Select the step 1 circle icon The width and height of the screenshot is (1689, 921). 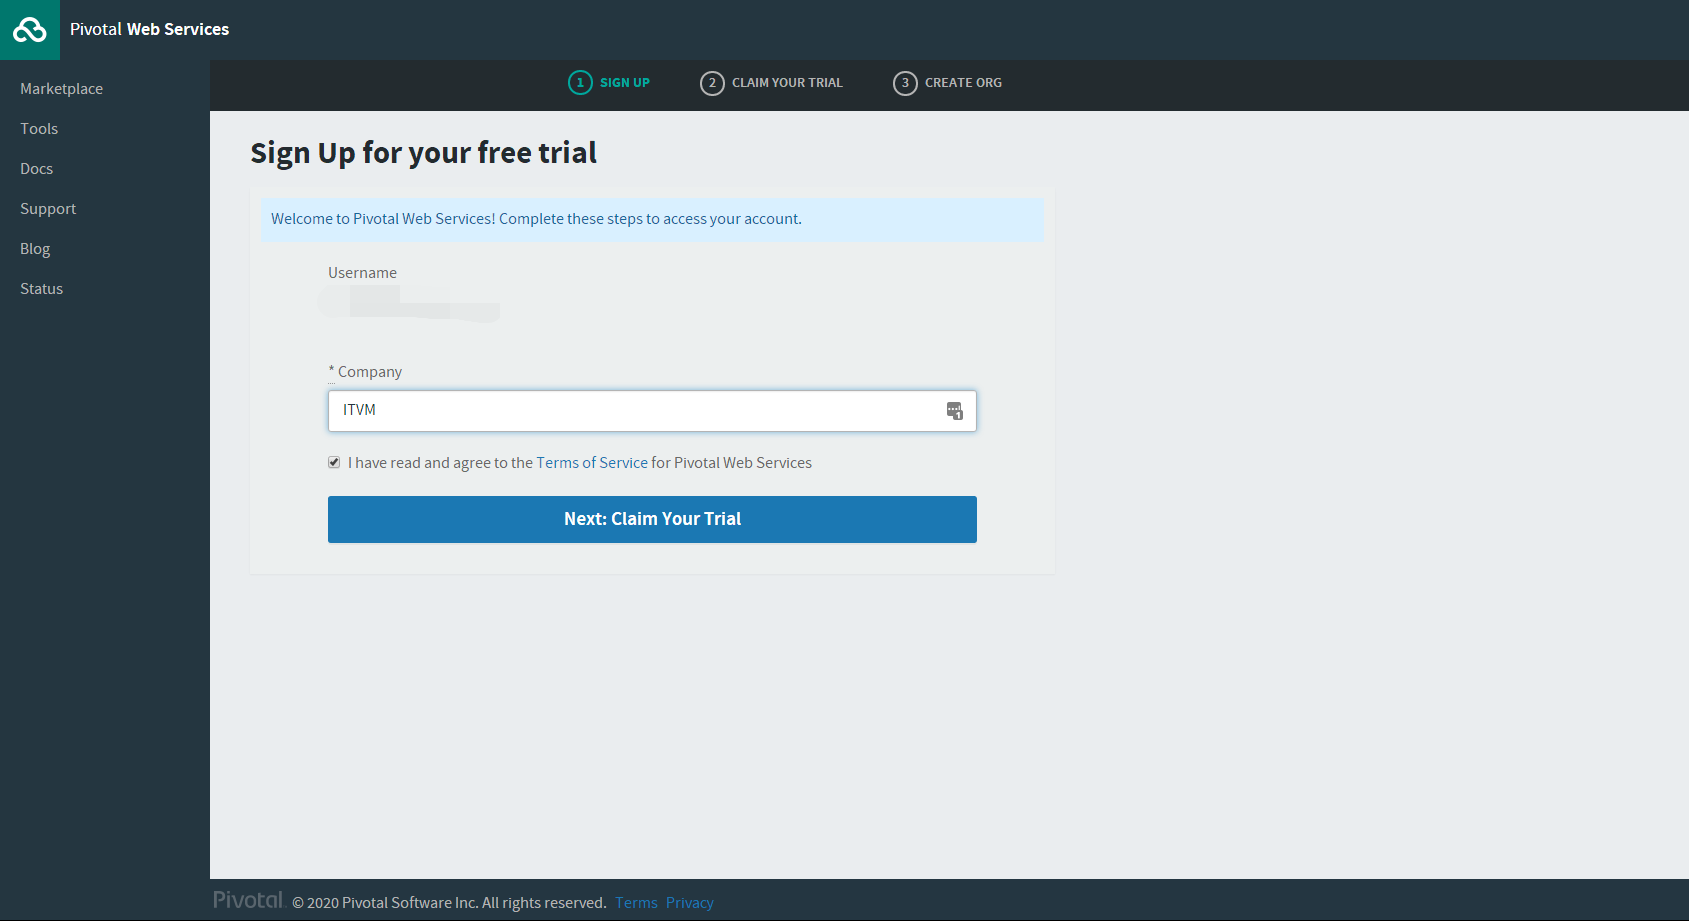pos(580,83)
